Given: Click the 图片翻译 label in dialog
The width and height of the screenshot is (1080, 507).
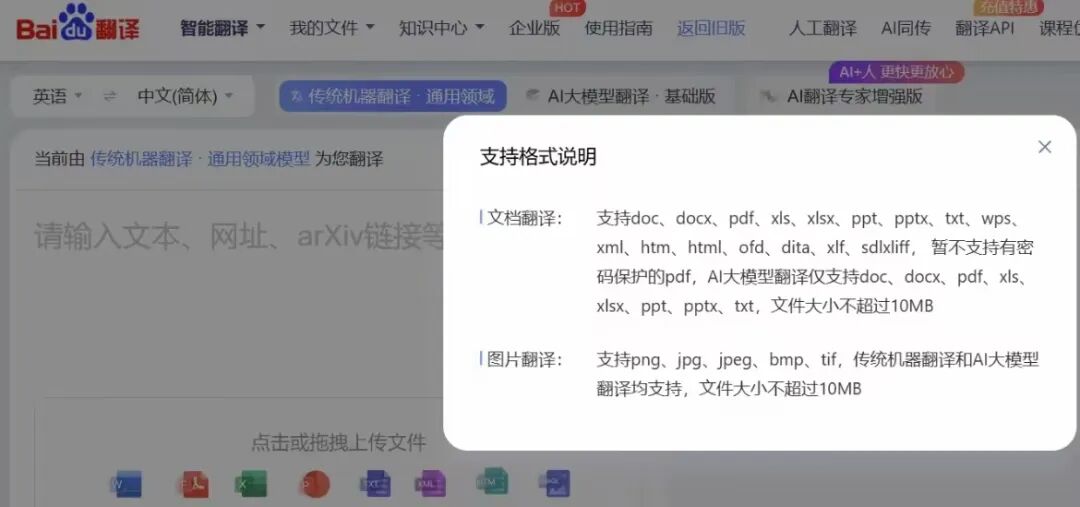Looking at the screenshot, I should click(x=524, y=360).
